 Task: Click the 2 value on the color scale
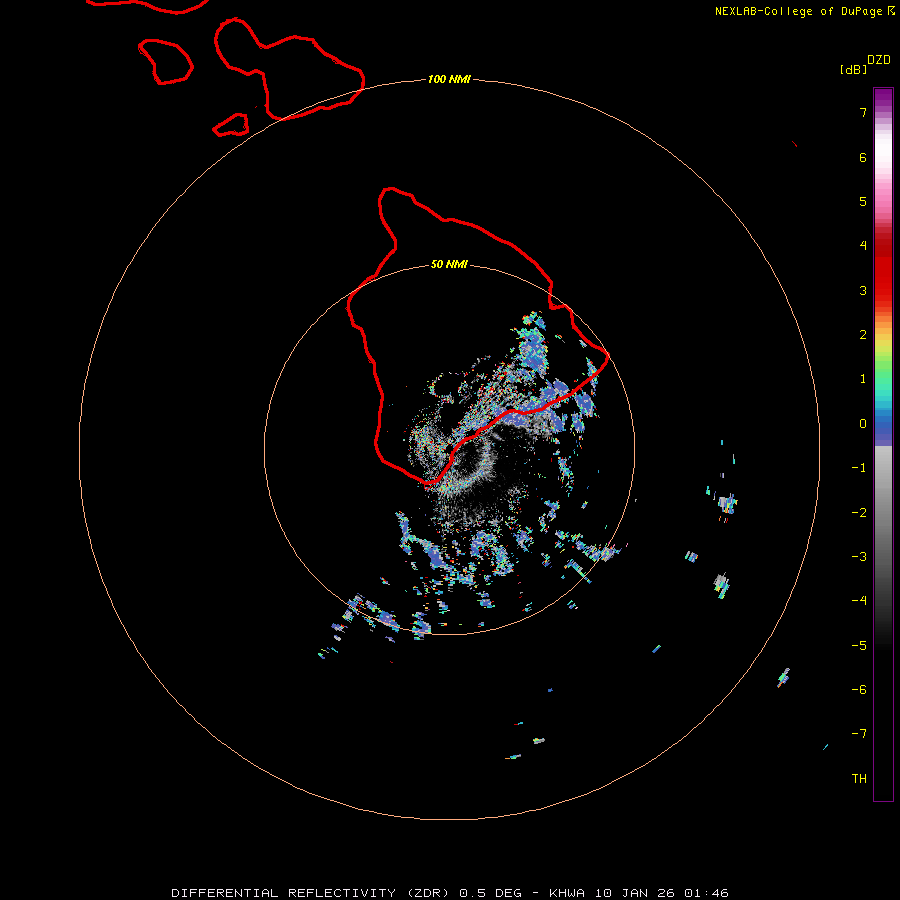[x=863, y=335]
